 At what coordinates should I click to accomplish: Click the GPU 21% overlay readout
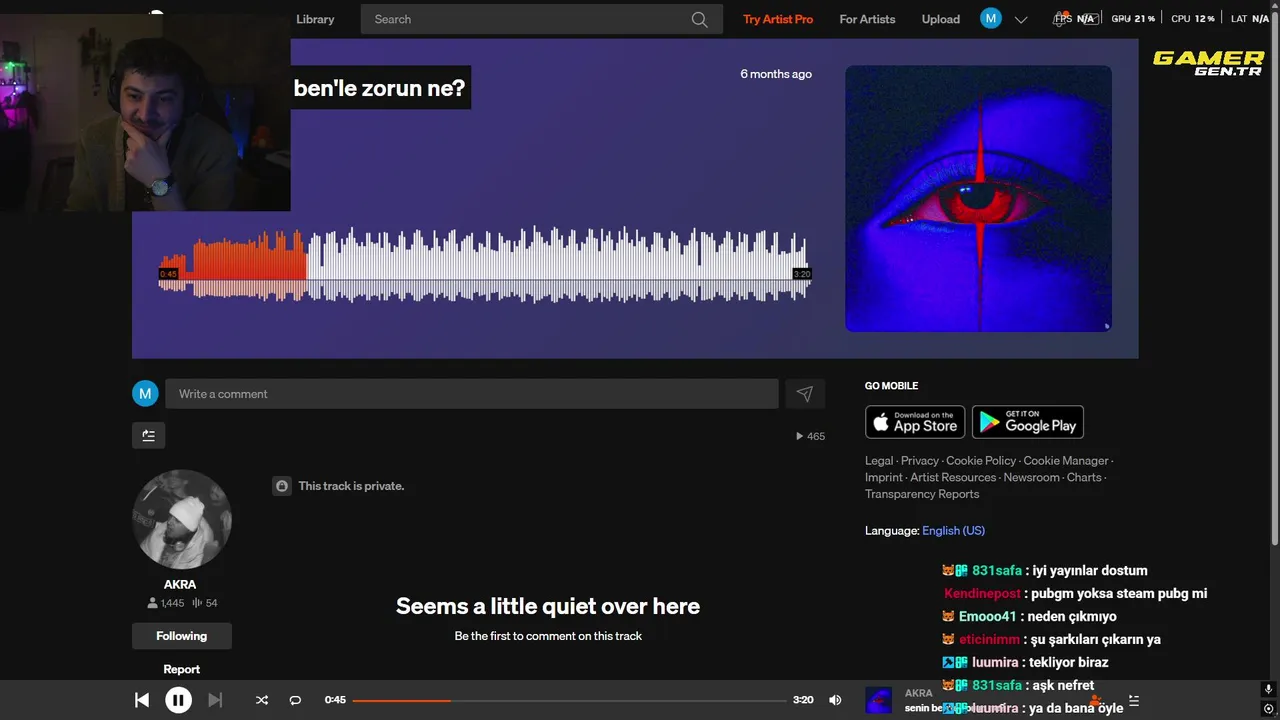tap(1133, 19)
